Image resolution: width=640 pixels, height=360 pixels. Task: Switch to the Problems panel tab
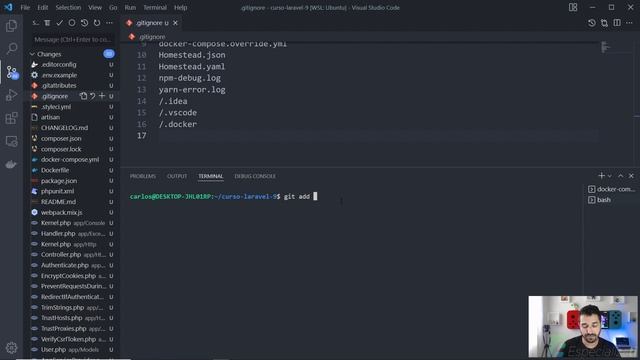pos(143,176)
